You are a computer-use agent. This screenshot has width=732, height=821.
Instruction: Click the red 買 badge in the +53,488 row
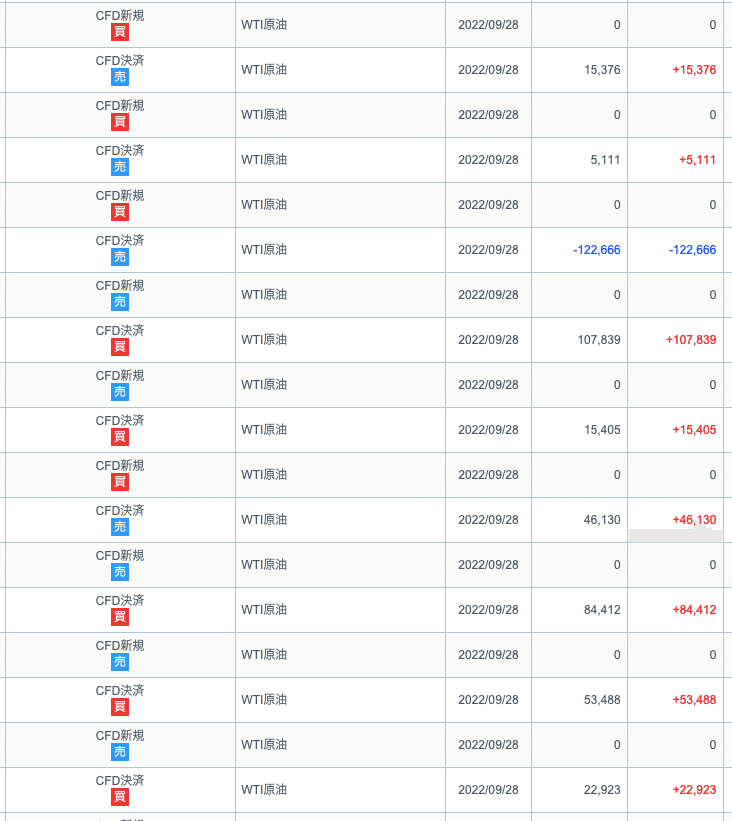(x=120, y=707)
